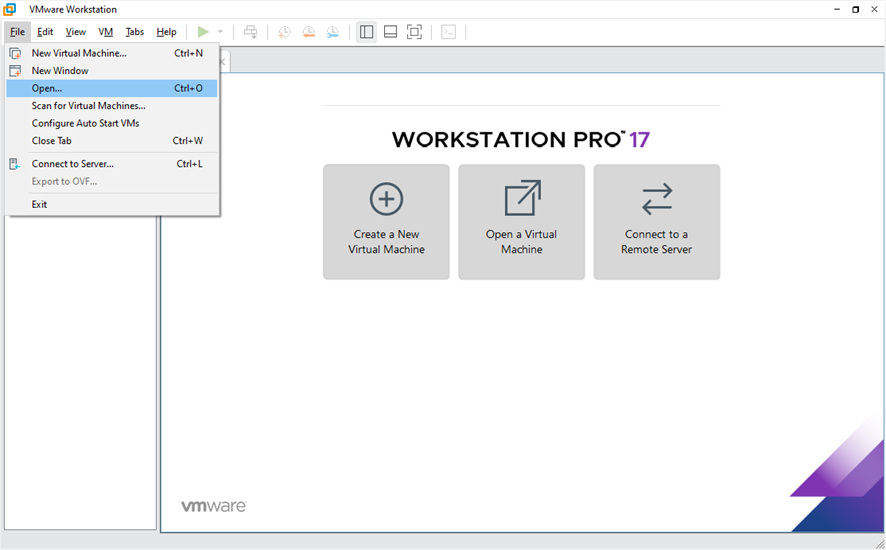Image resolution: width=886 pixels, height=550 pixels.
Task: Toggle the Show Library sidebar icon
Action: (x=367, y=32)
